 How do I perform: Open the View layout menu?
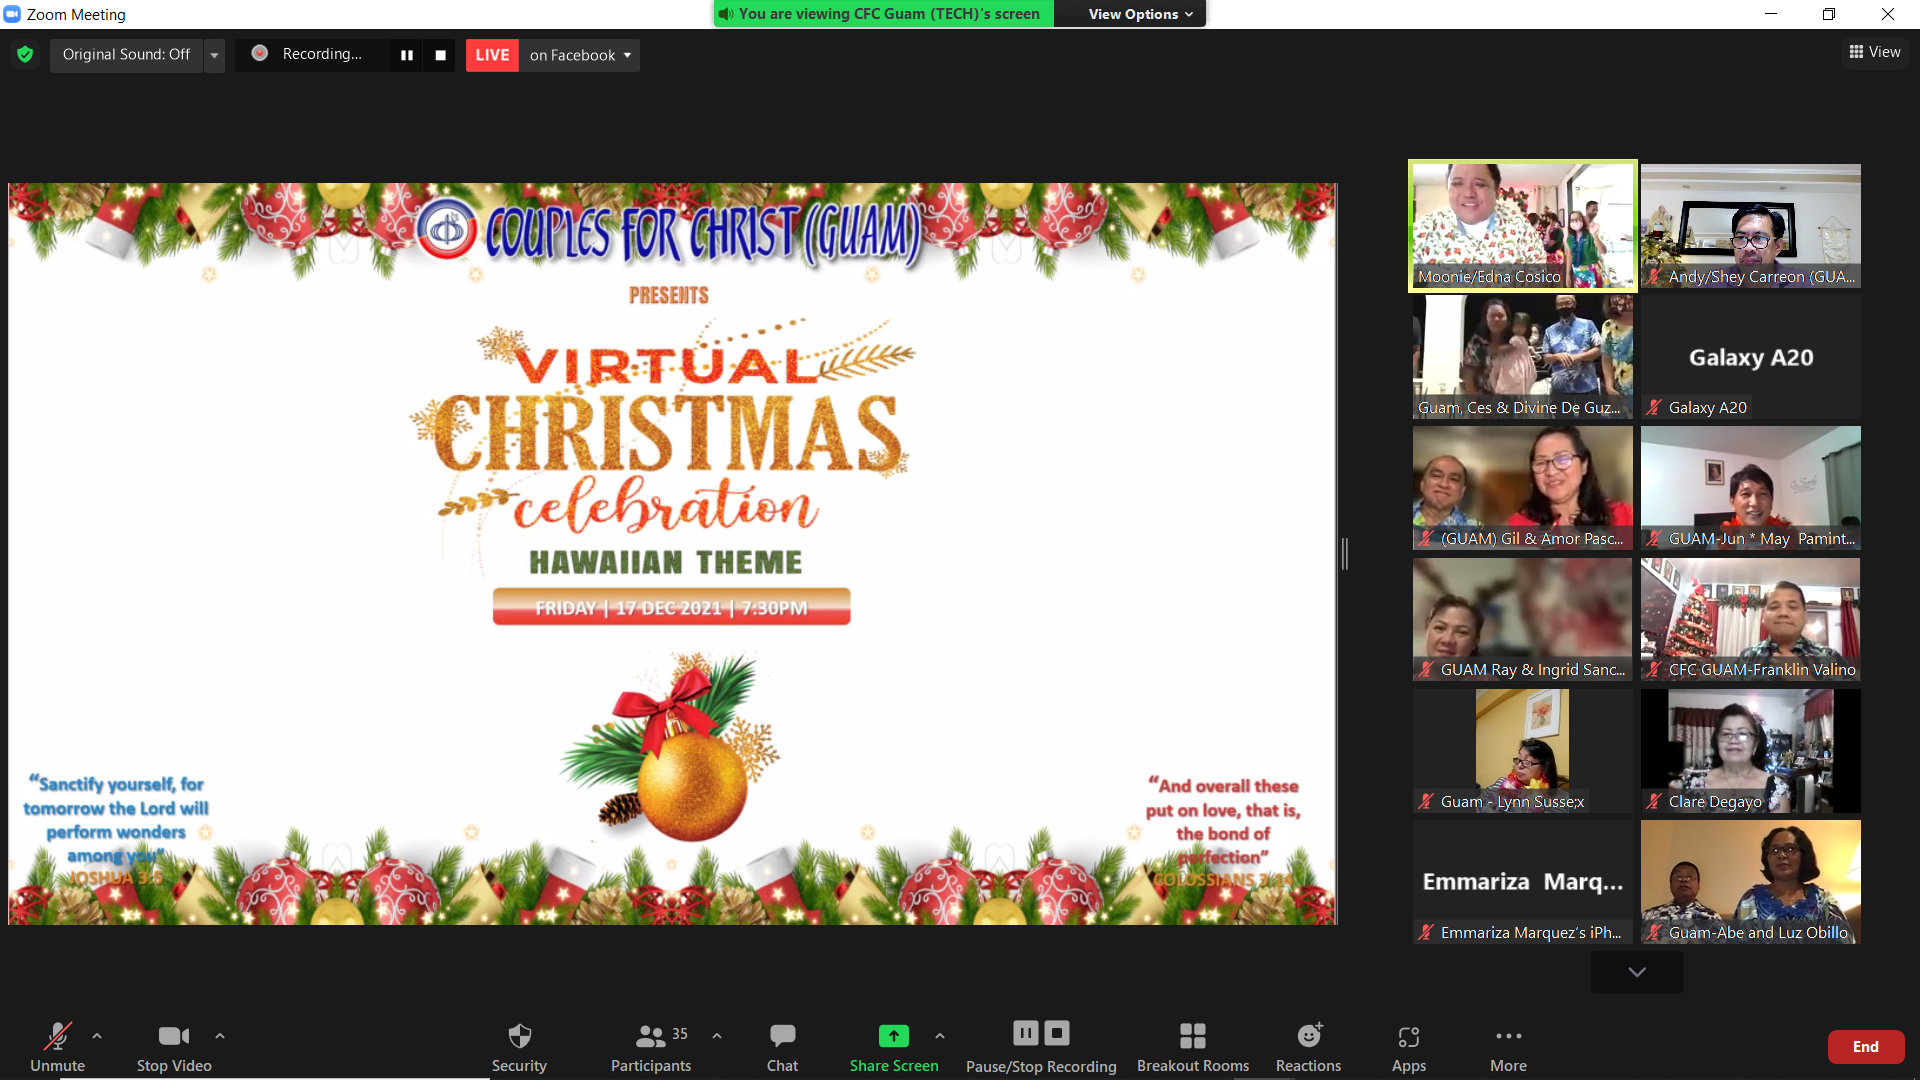[1875, 52]
